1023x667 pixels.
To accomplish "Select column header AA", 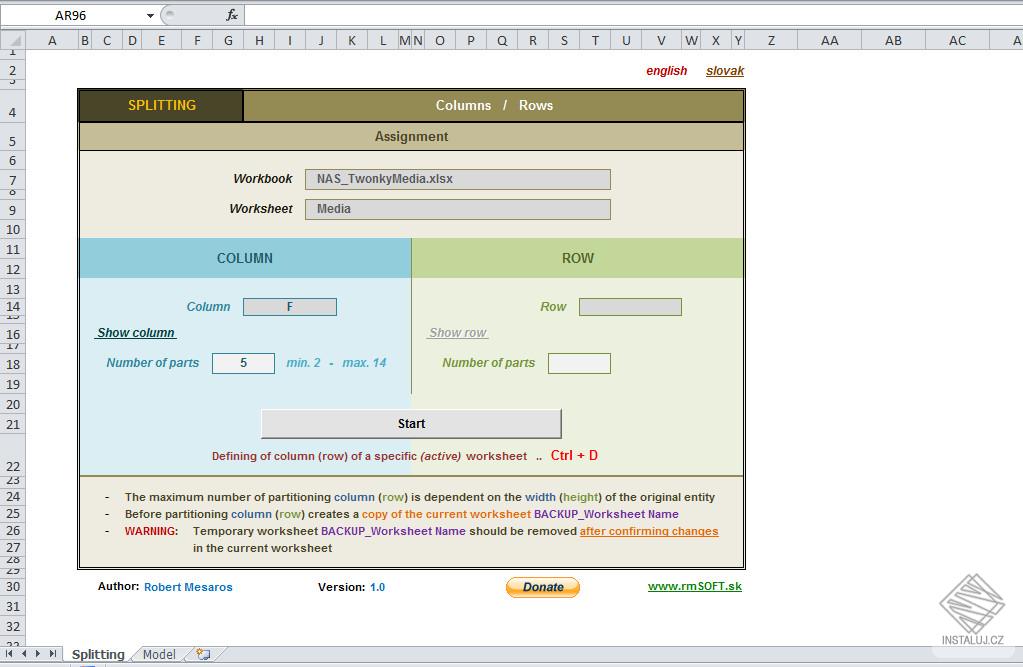I will point(829,40).
